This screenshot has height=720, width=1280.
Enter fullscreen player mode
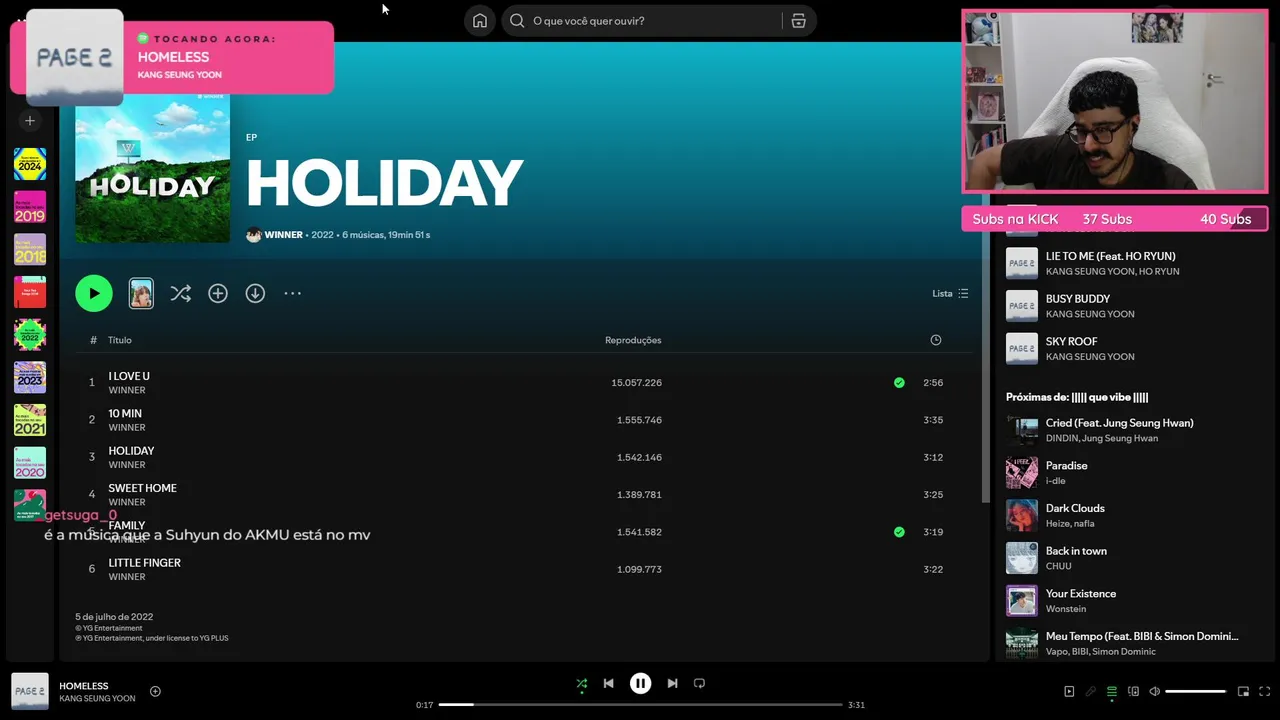pyautogui.click(x=1264, y=691)
